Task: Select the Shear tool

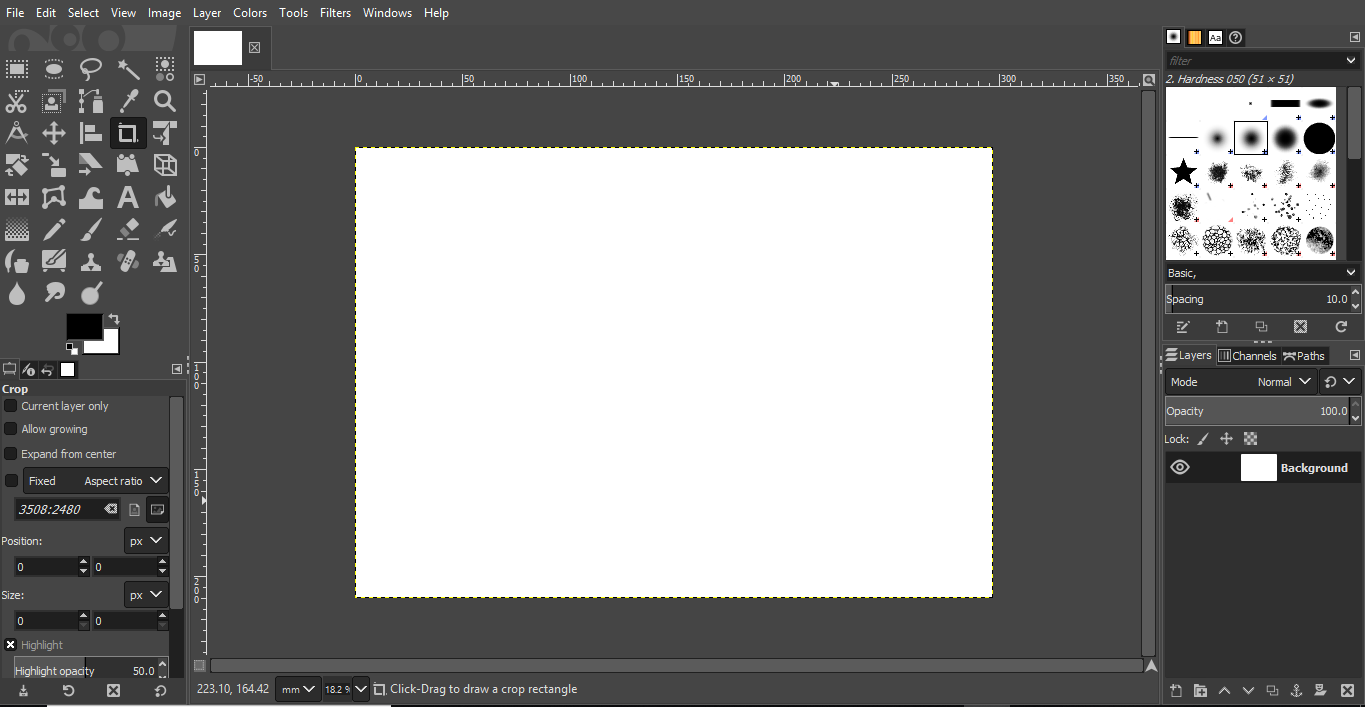Action: (x=91, y=165)
